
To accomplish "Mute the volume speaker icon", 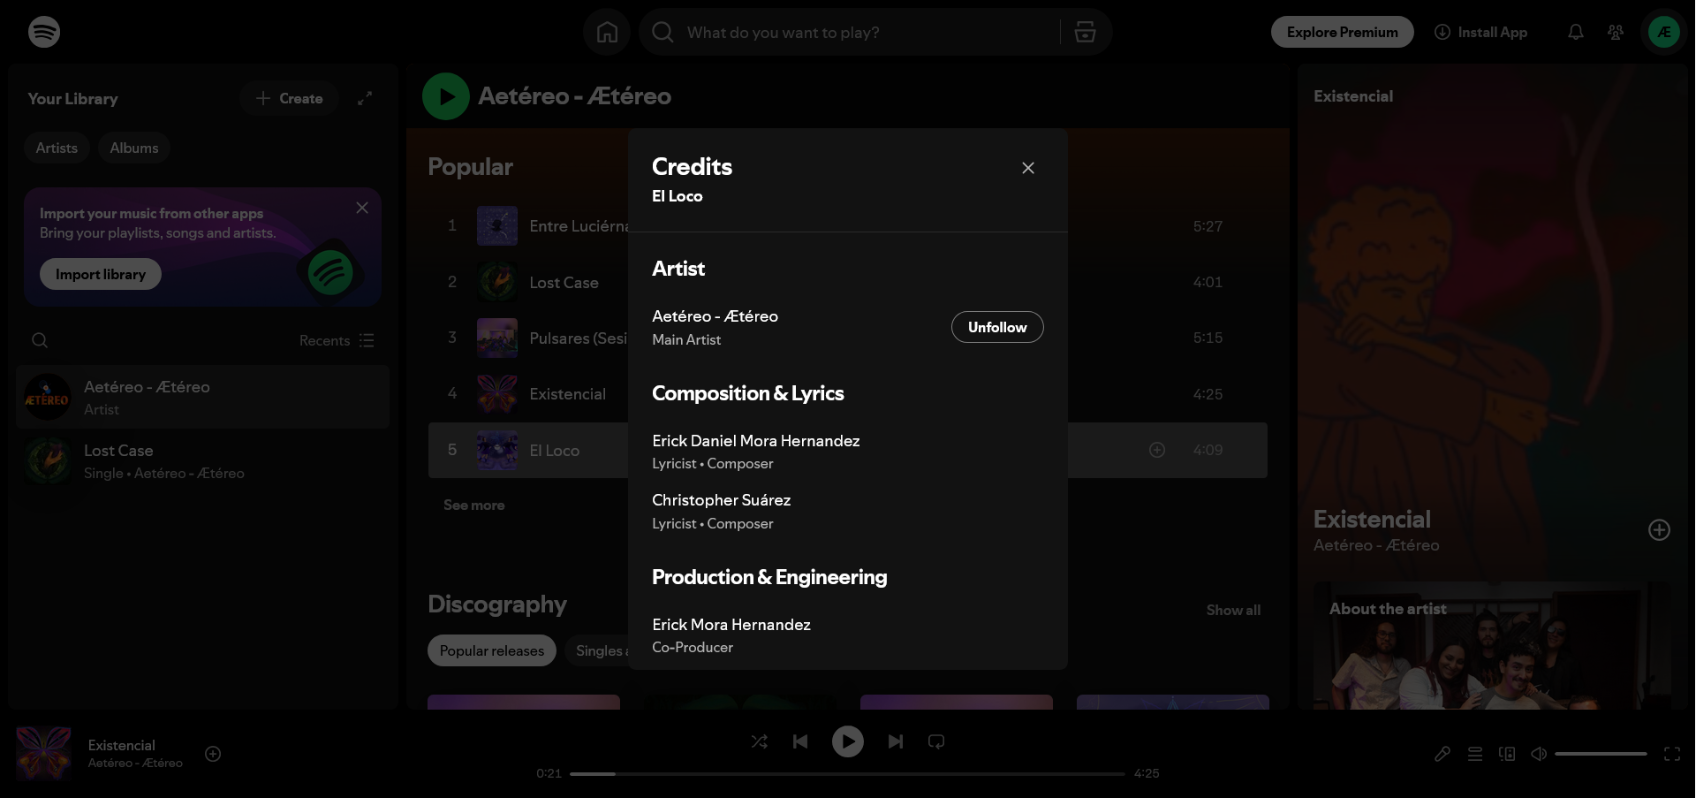I will (x=1539, y=754).
